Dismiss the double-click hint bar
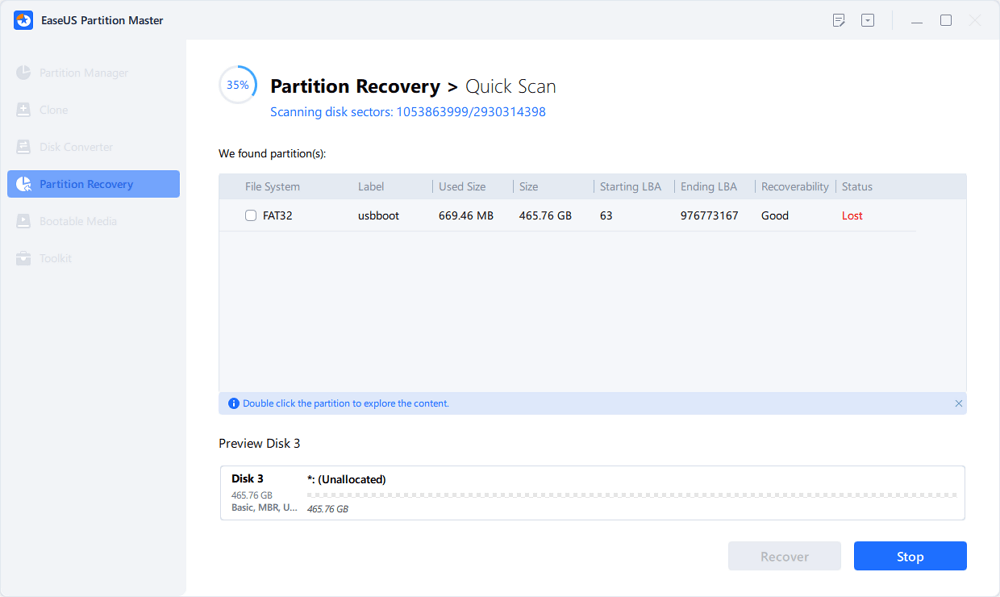Viewport: 1000px width, 597px height. (959, 404)
